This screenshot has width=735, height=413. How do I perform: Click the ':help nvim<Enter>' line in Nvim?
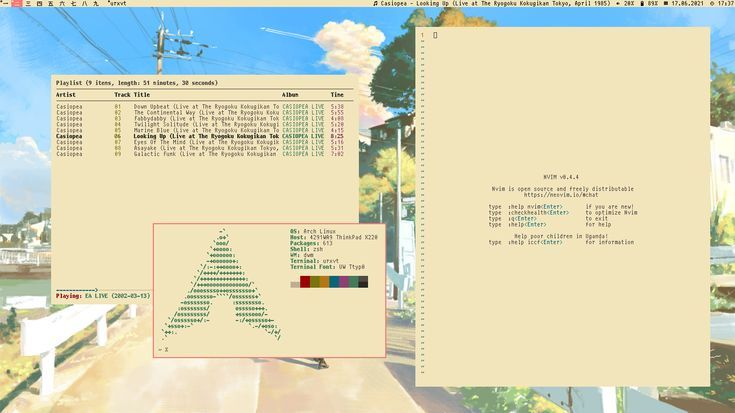coord(561,207)
